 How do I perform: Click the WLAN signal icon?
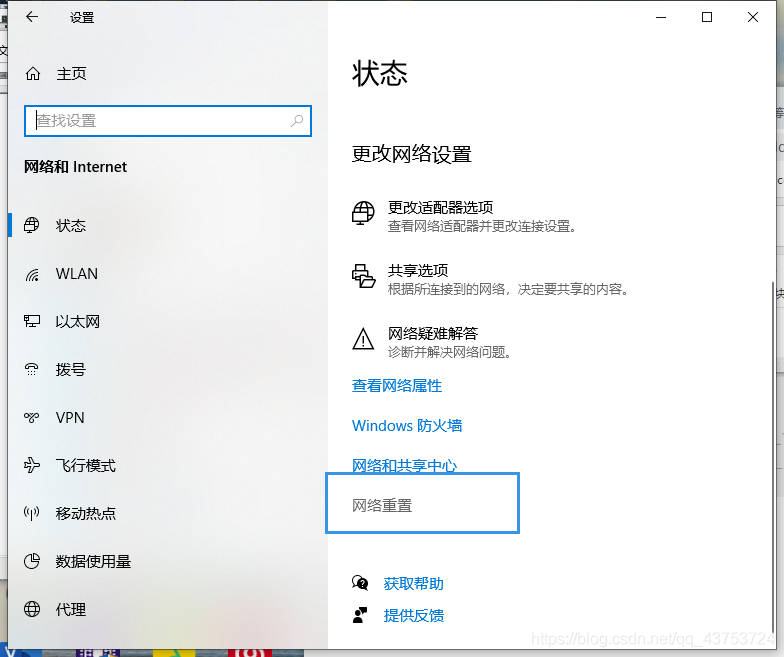click(x=32, y=274)
